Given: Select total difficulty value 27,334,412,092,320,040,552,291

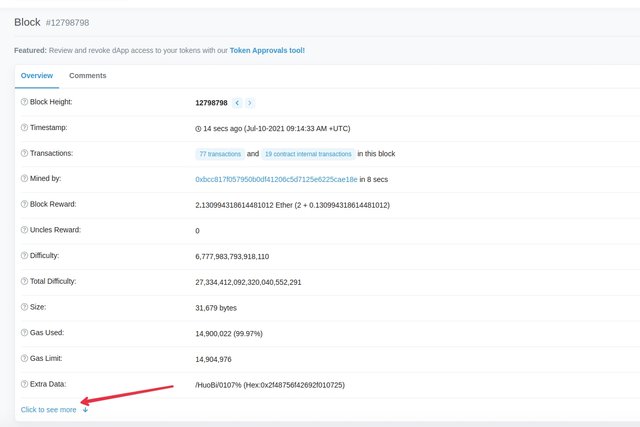Looking at the screenshot, I should point(248,282).
